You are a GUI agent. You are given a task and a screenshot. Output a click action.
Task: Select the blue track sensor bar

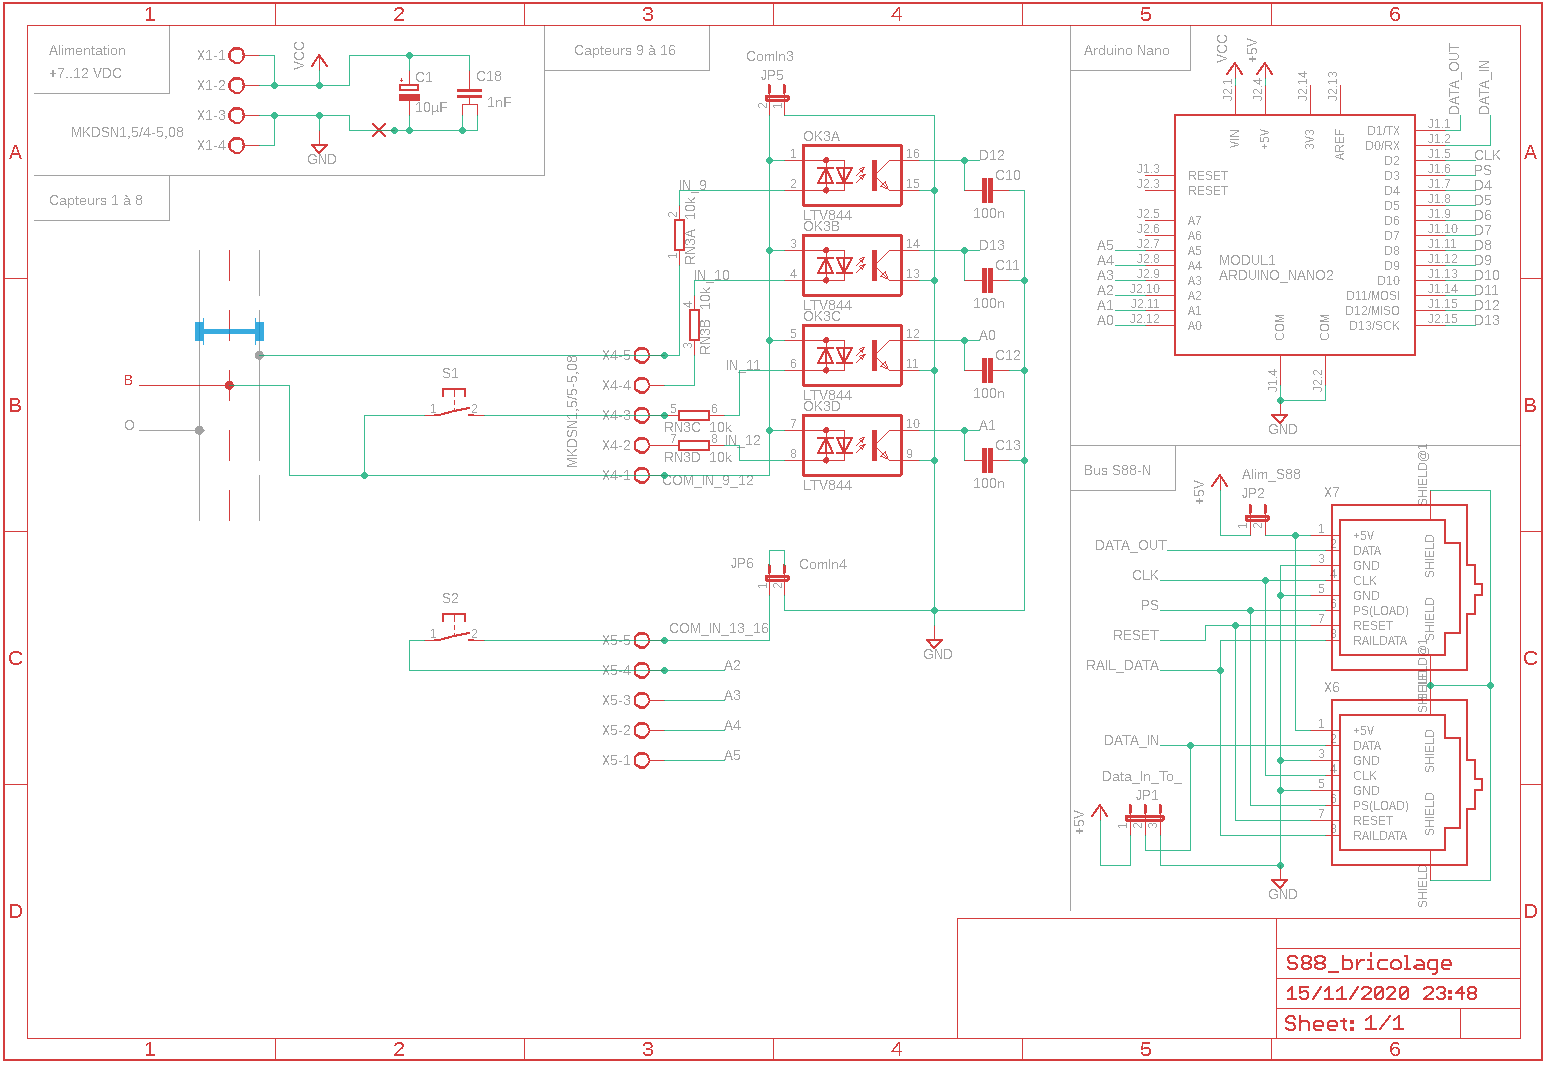coord(229,331)
